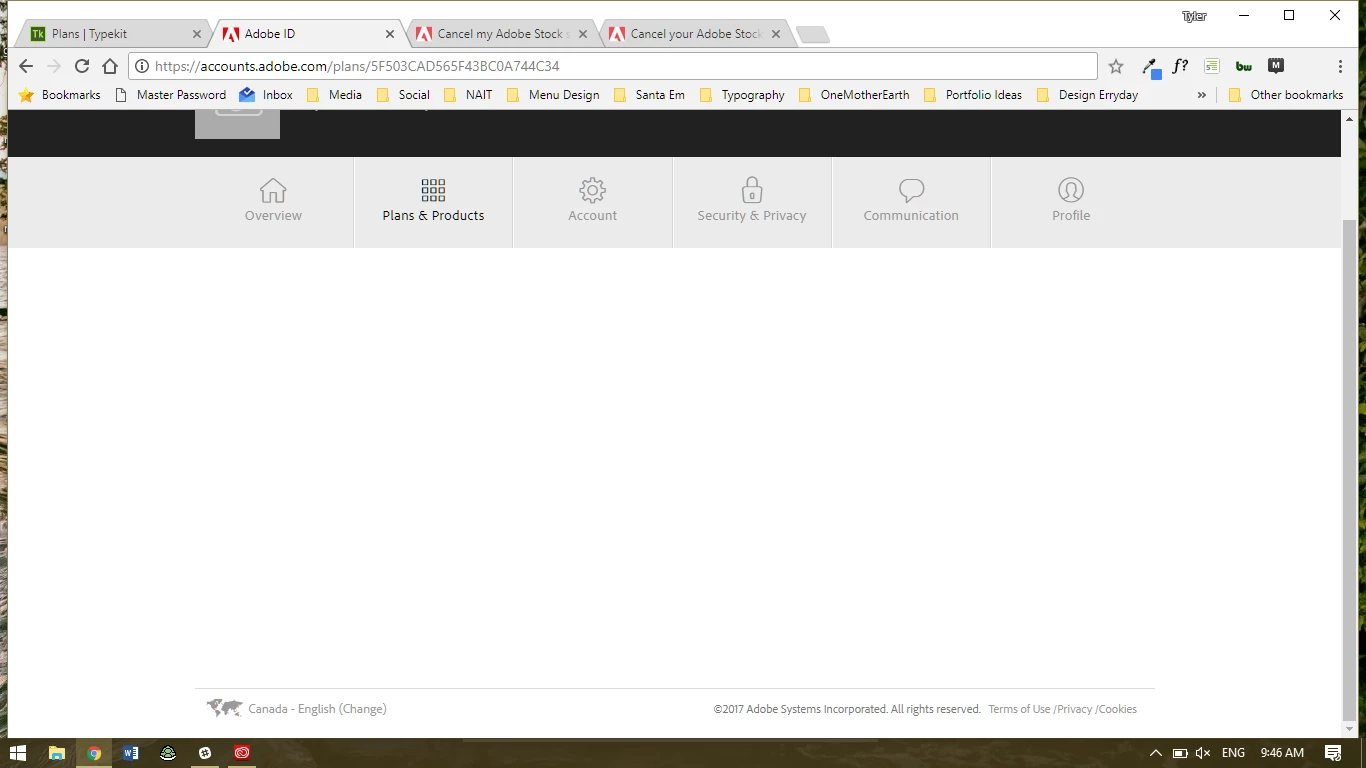Open the Overview section

click(x=273, y=201)
